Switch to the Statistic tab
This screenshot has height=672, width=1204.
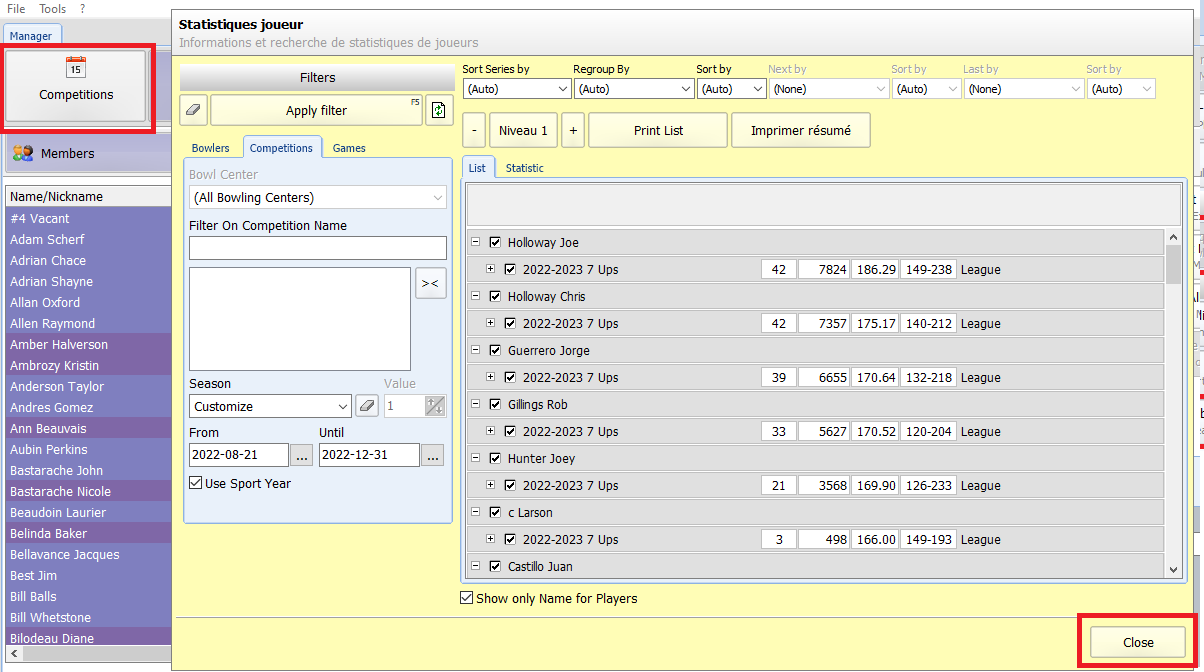525,168
